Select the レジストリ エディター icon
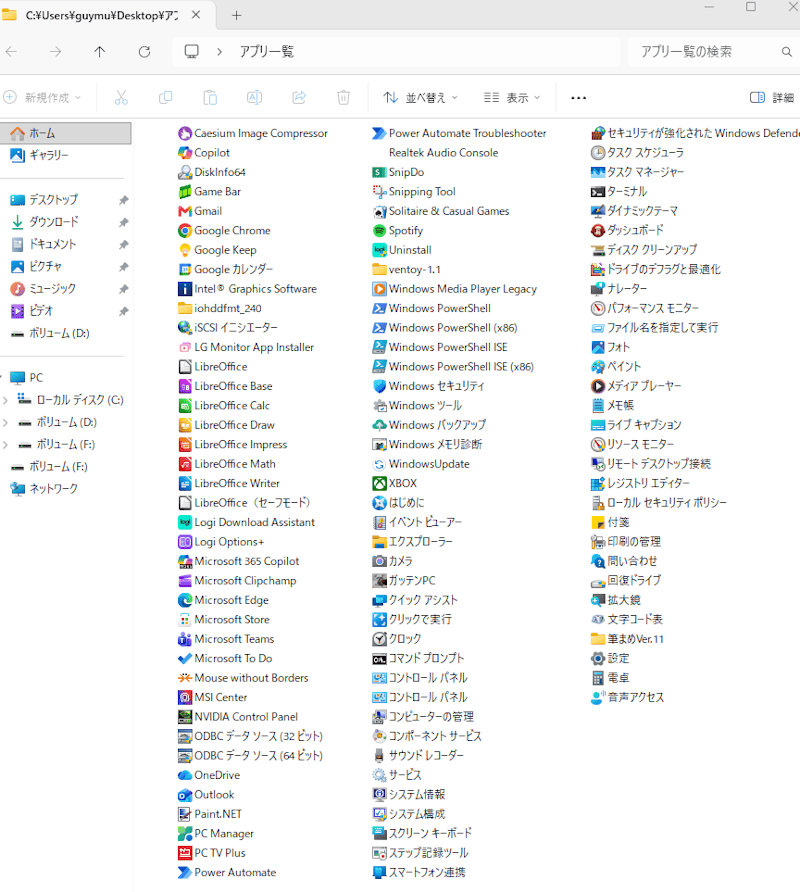The width and height of the screenshot is (800, 892). pyautogui.click(x=597, y=484)
